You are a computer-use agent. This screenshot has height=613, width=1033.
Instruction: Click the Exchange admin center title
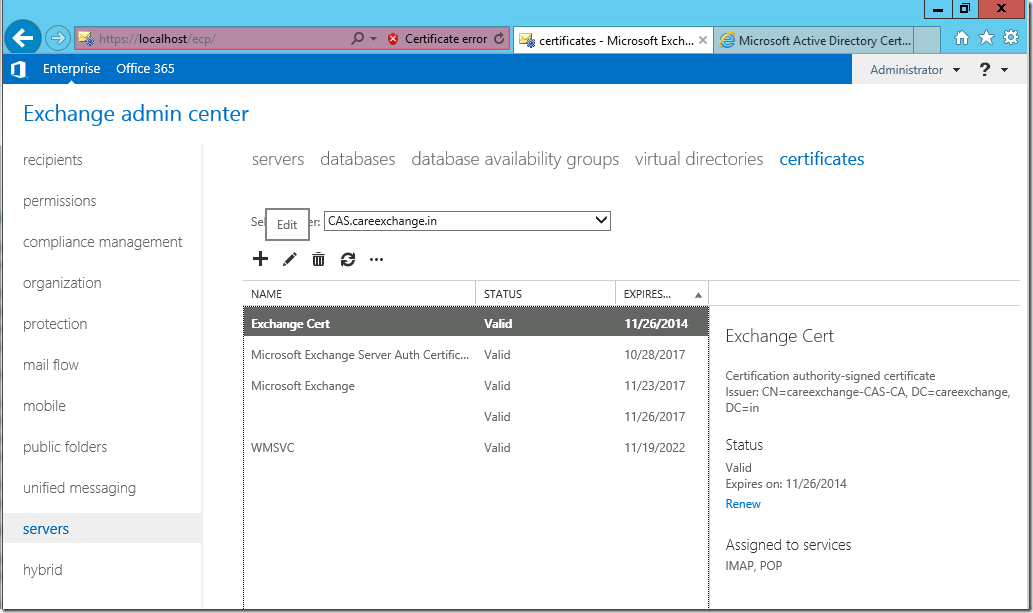click(x=136, y=113)
